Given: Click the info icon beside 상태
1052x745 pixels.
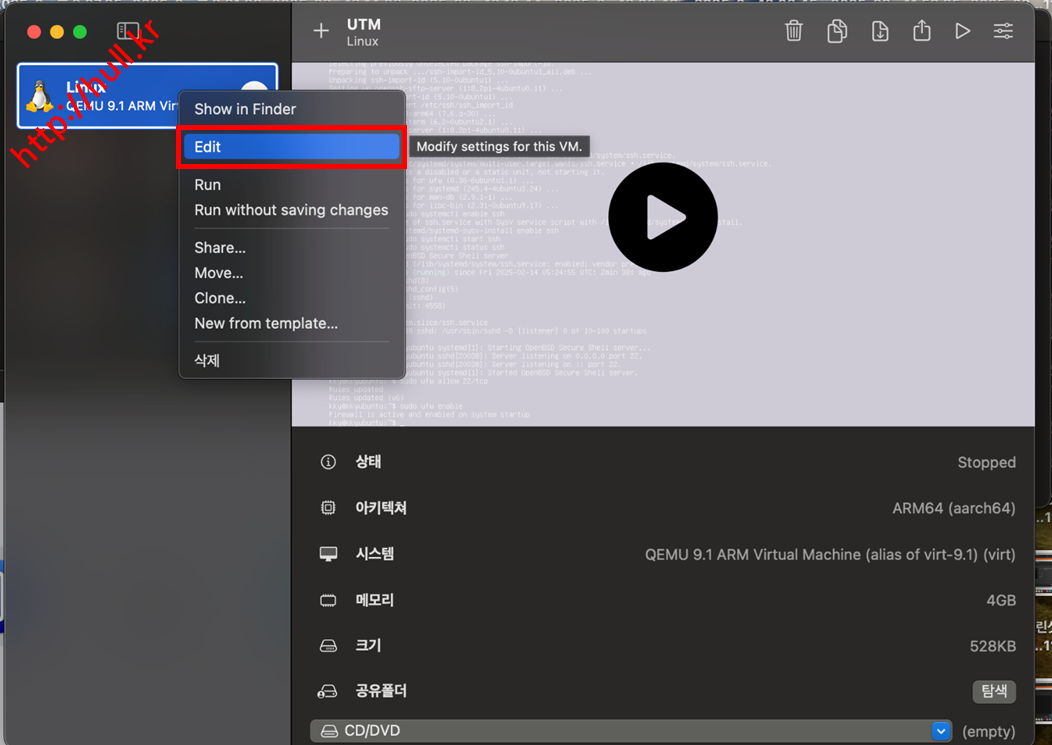Looking at the screenshot, I should pos(328,462).
